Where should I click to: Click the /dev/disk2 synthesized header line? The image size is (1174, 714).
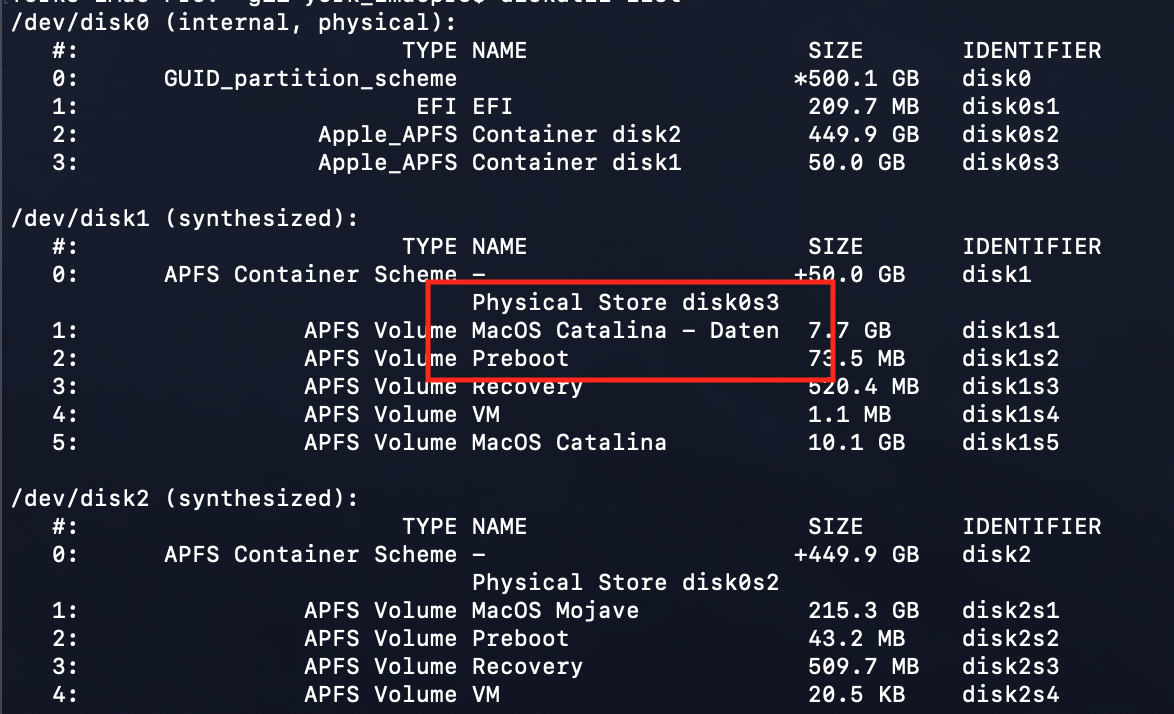coord(184,498)
